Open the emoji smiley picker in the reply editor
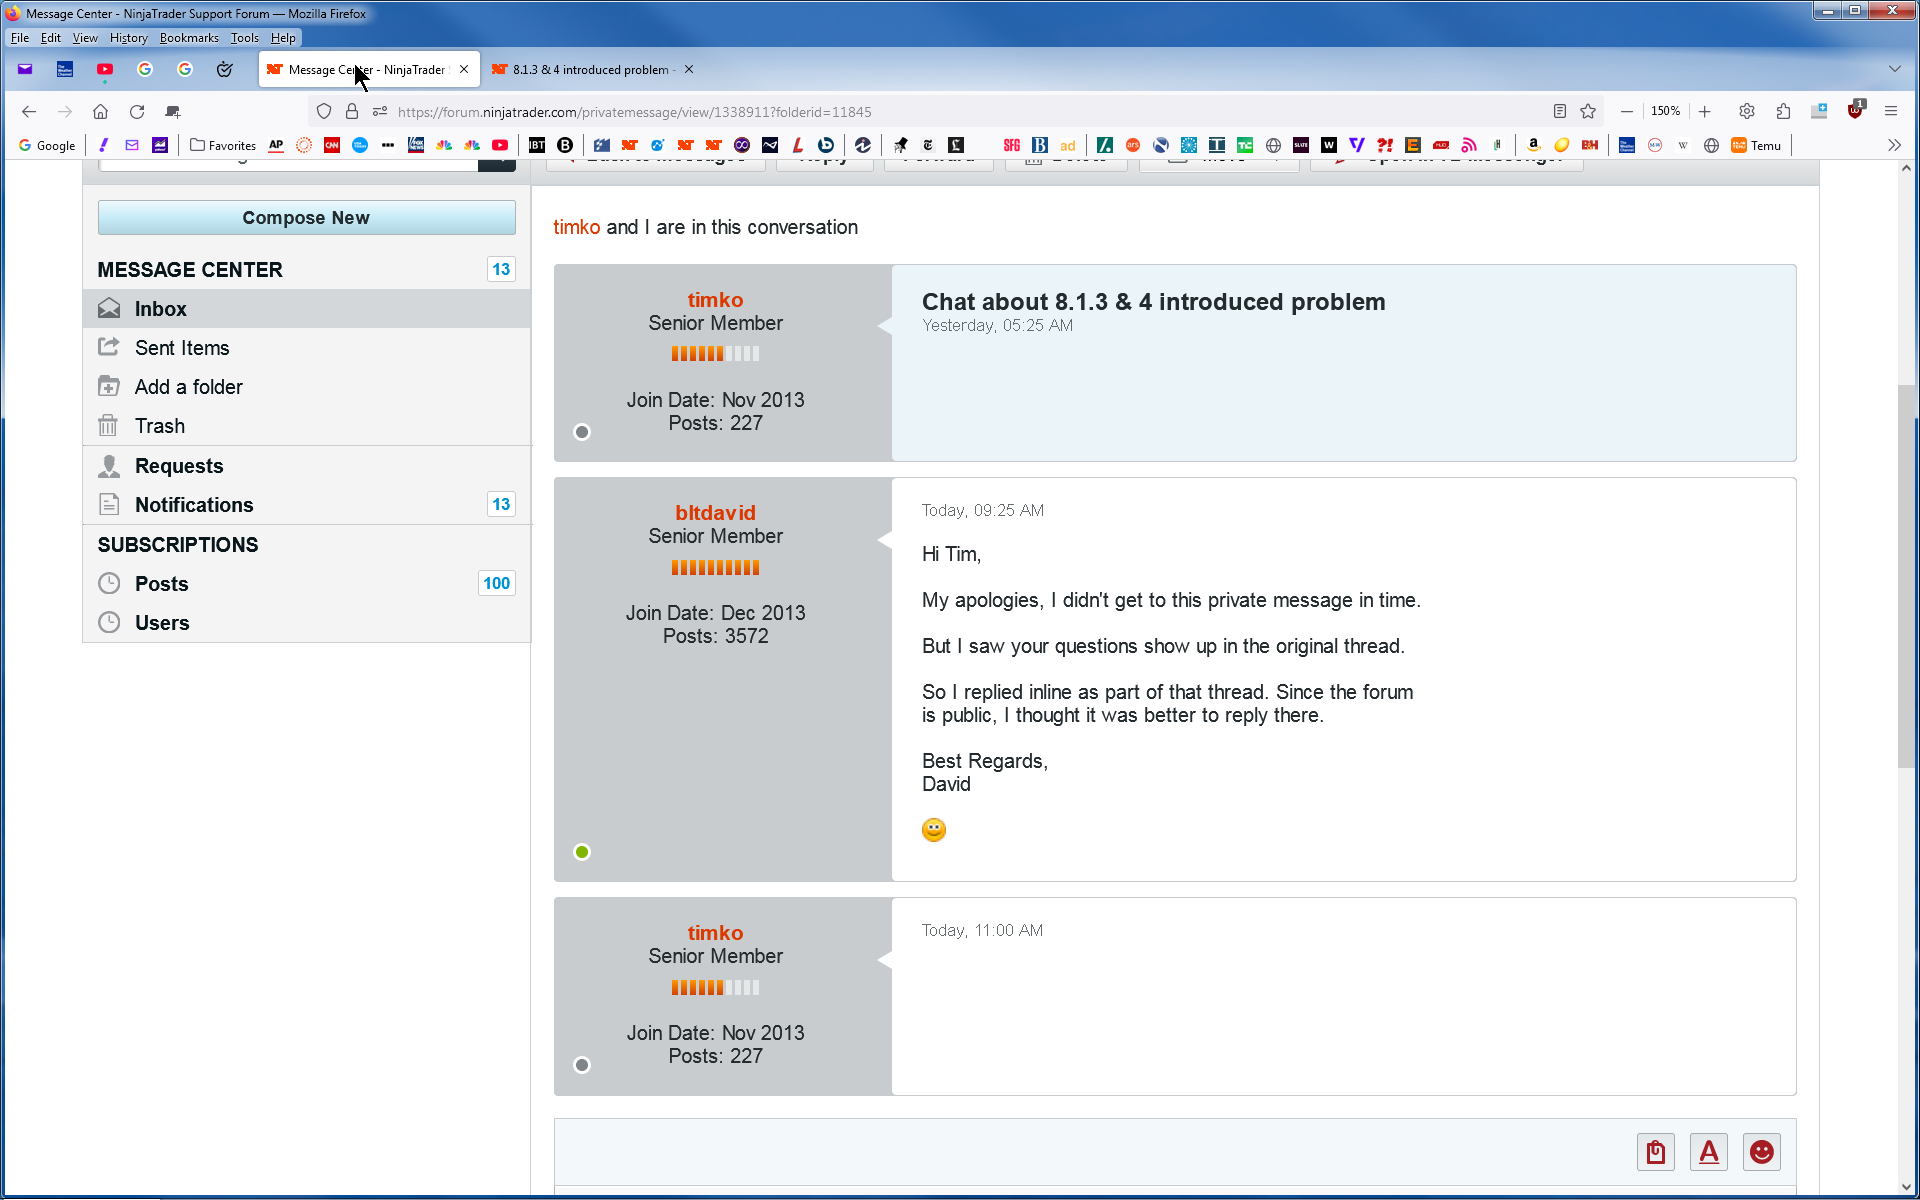 pos(1761,1152)
